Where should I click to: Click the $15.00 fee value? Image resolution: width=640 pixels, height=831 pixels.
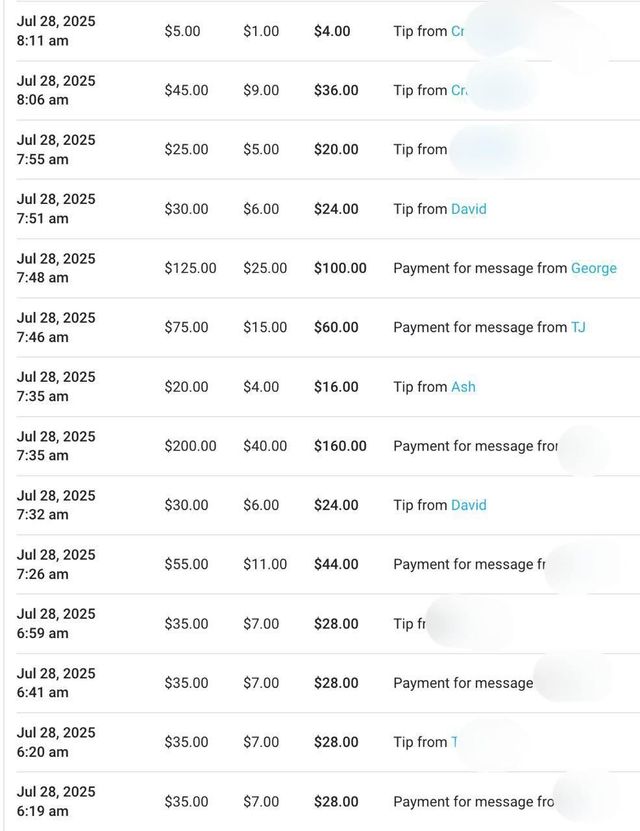265,327
